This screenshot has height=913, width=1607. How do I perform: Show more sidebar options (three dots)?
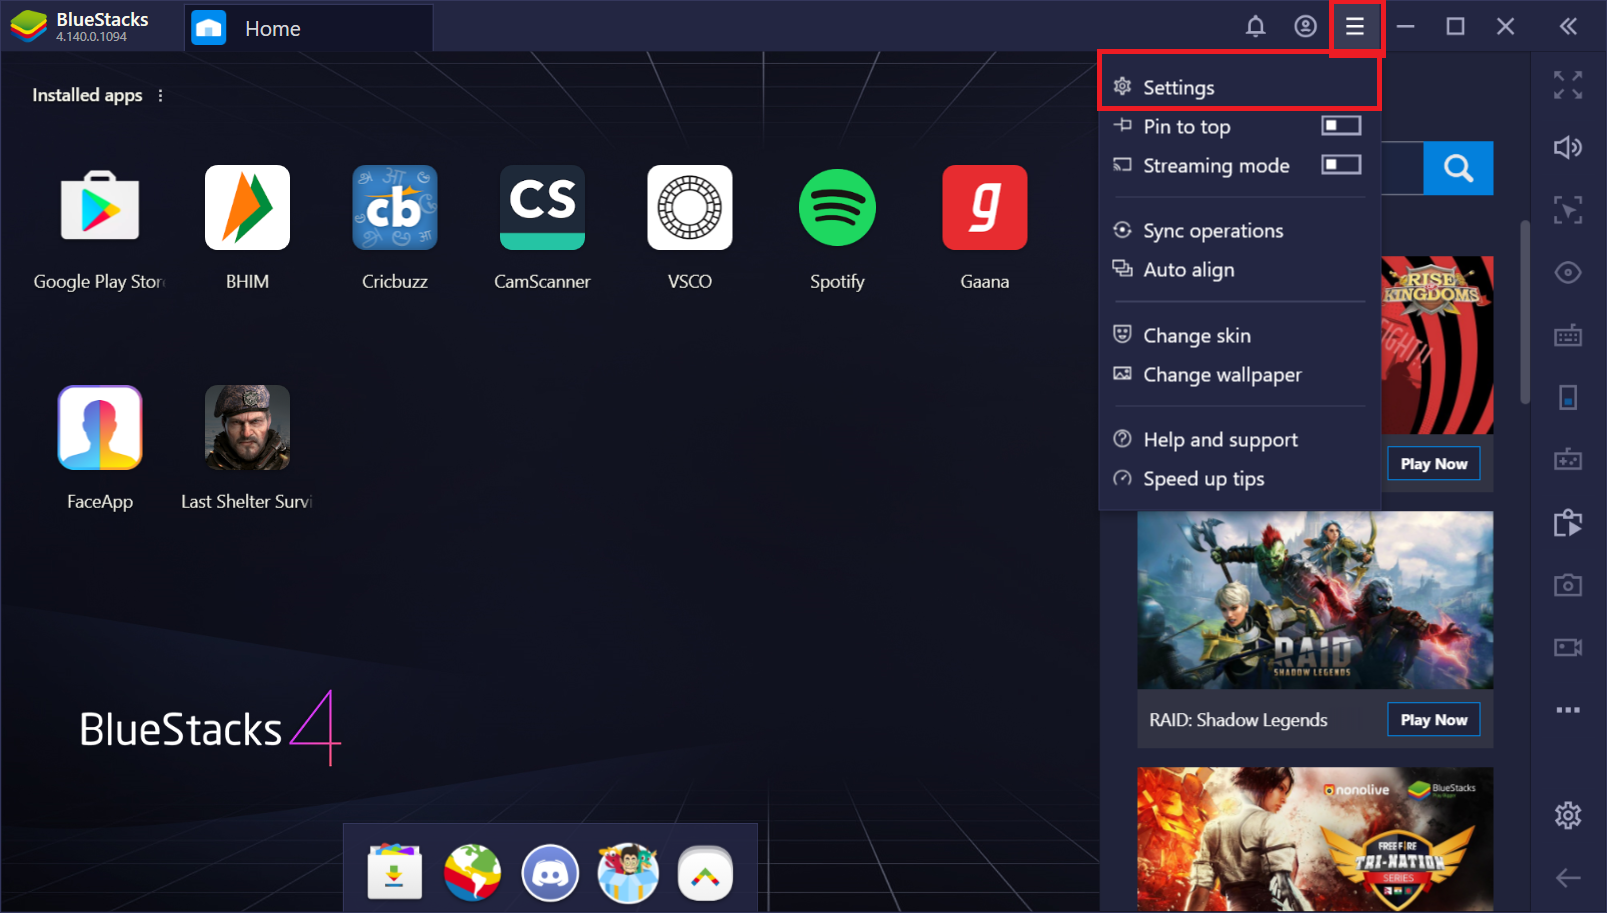pyautogui.click(x=1568, y=710)
